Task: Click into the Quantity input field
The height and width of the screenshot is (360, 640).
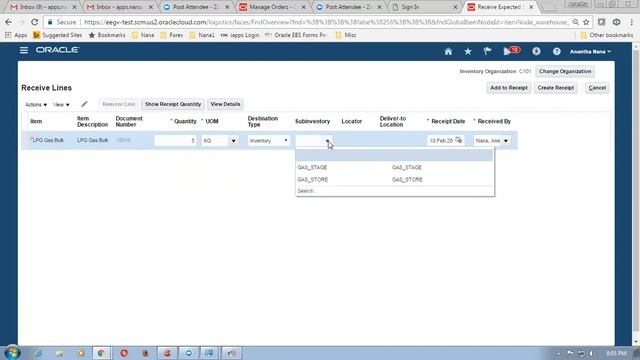Action: 176,140
